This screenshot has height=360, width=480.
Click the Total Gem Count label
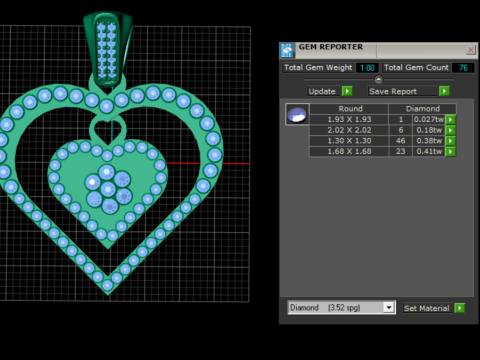point(416,68)
